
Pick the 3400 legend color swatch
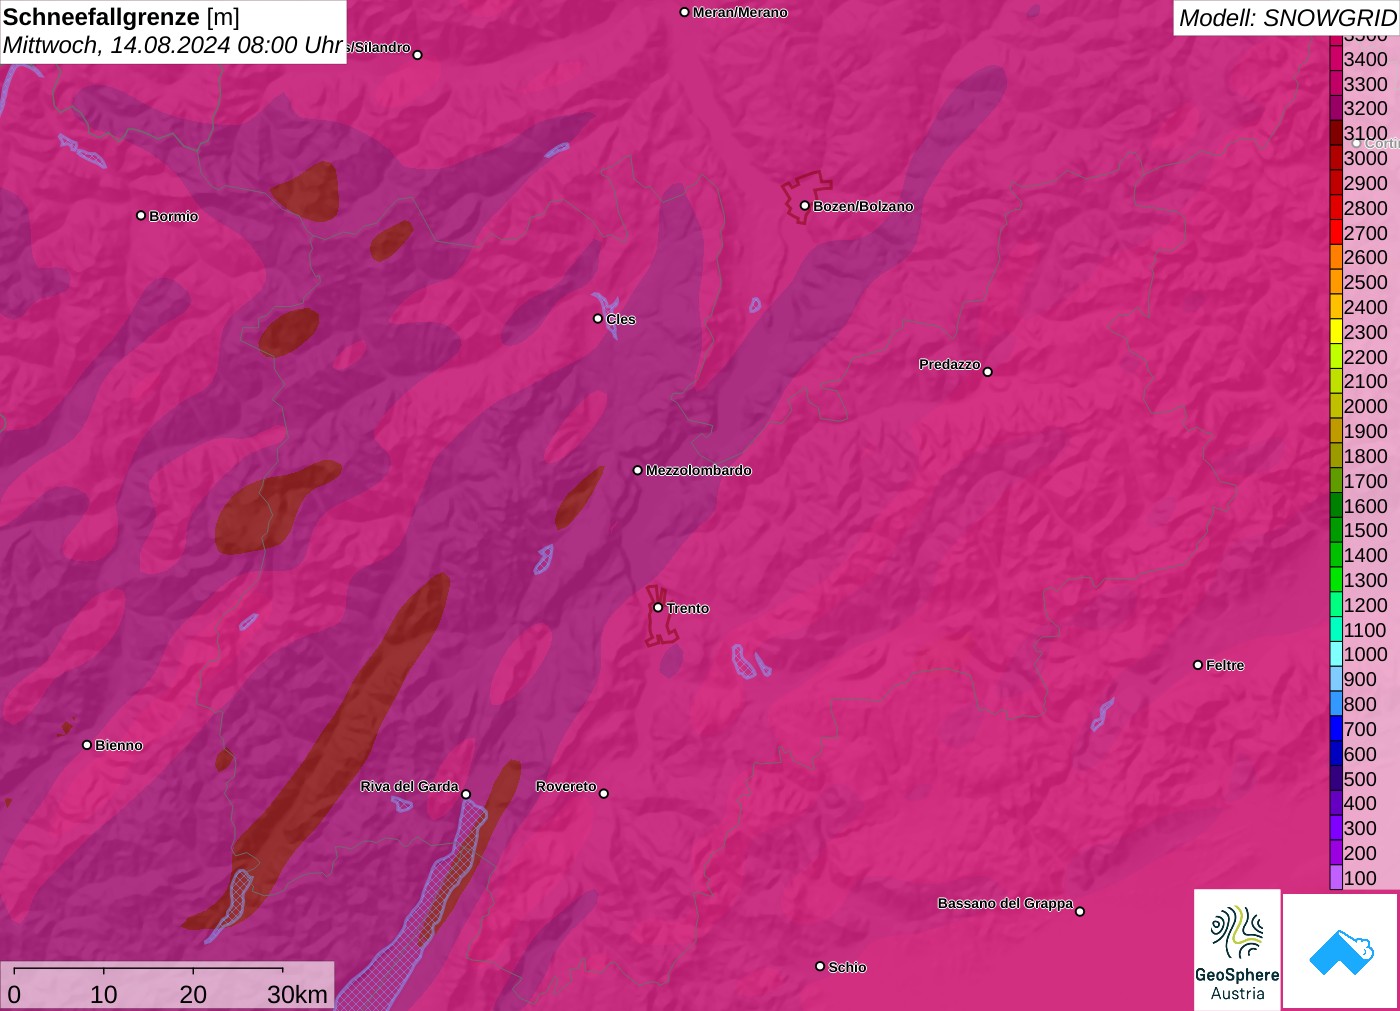(x=1336, y=59)
